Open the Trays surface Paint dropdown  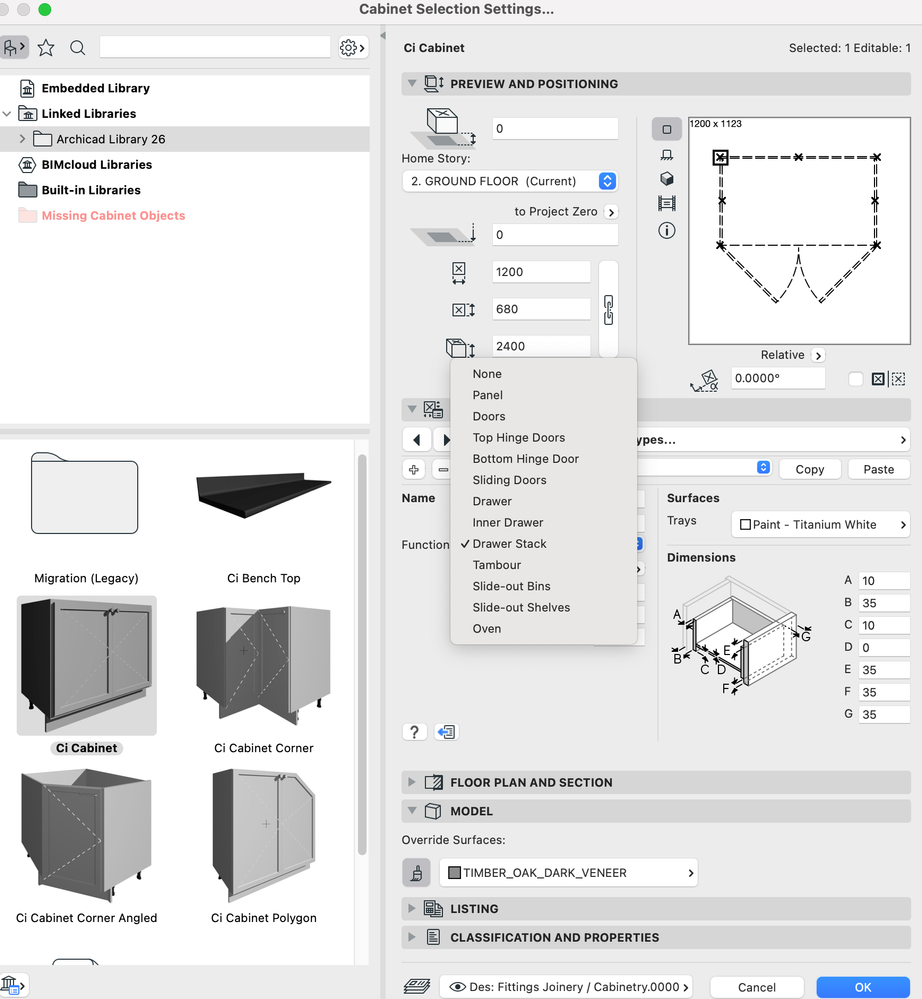pos(823,524)
